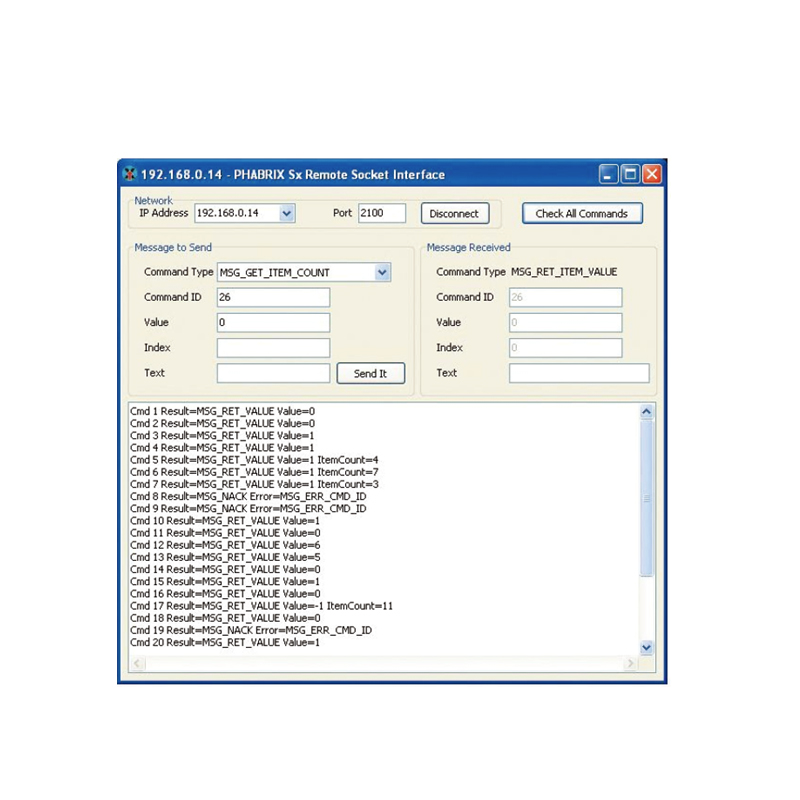The height and width of the screenshot is (800, 800).
Task: Click Check All Commands button
Action: pyautogui.click(x=582, y=214)
